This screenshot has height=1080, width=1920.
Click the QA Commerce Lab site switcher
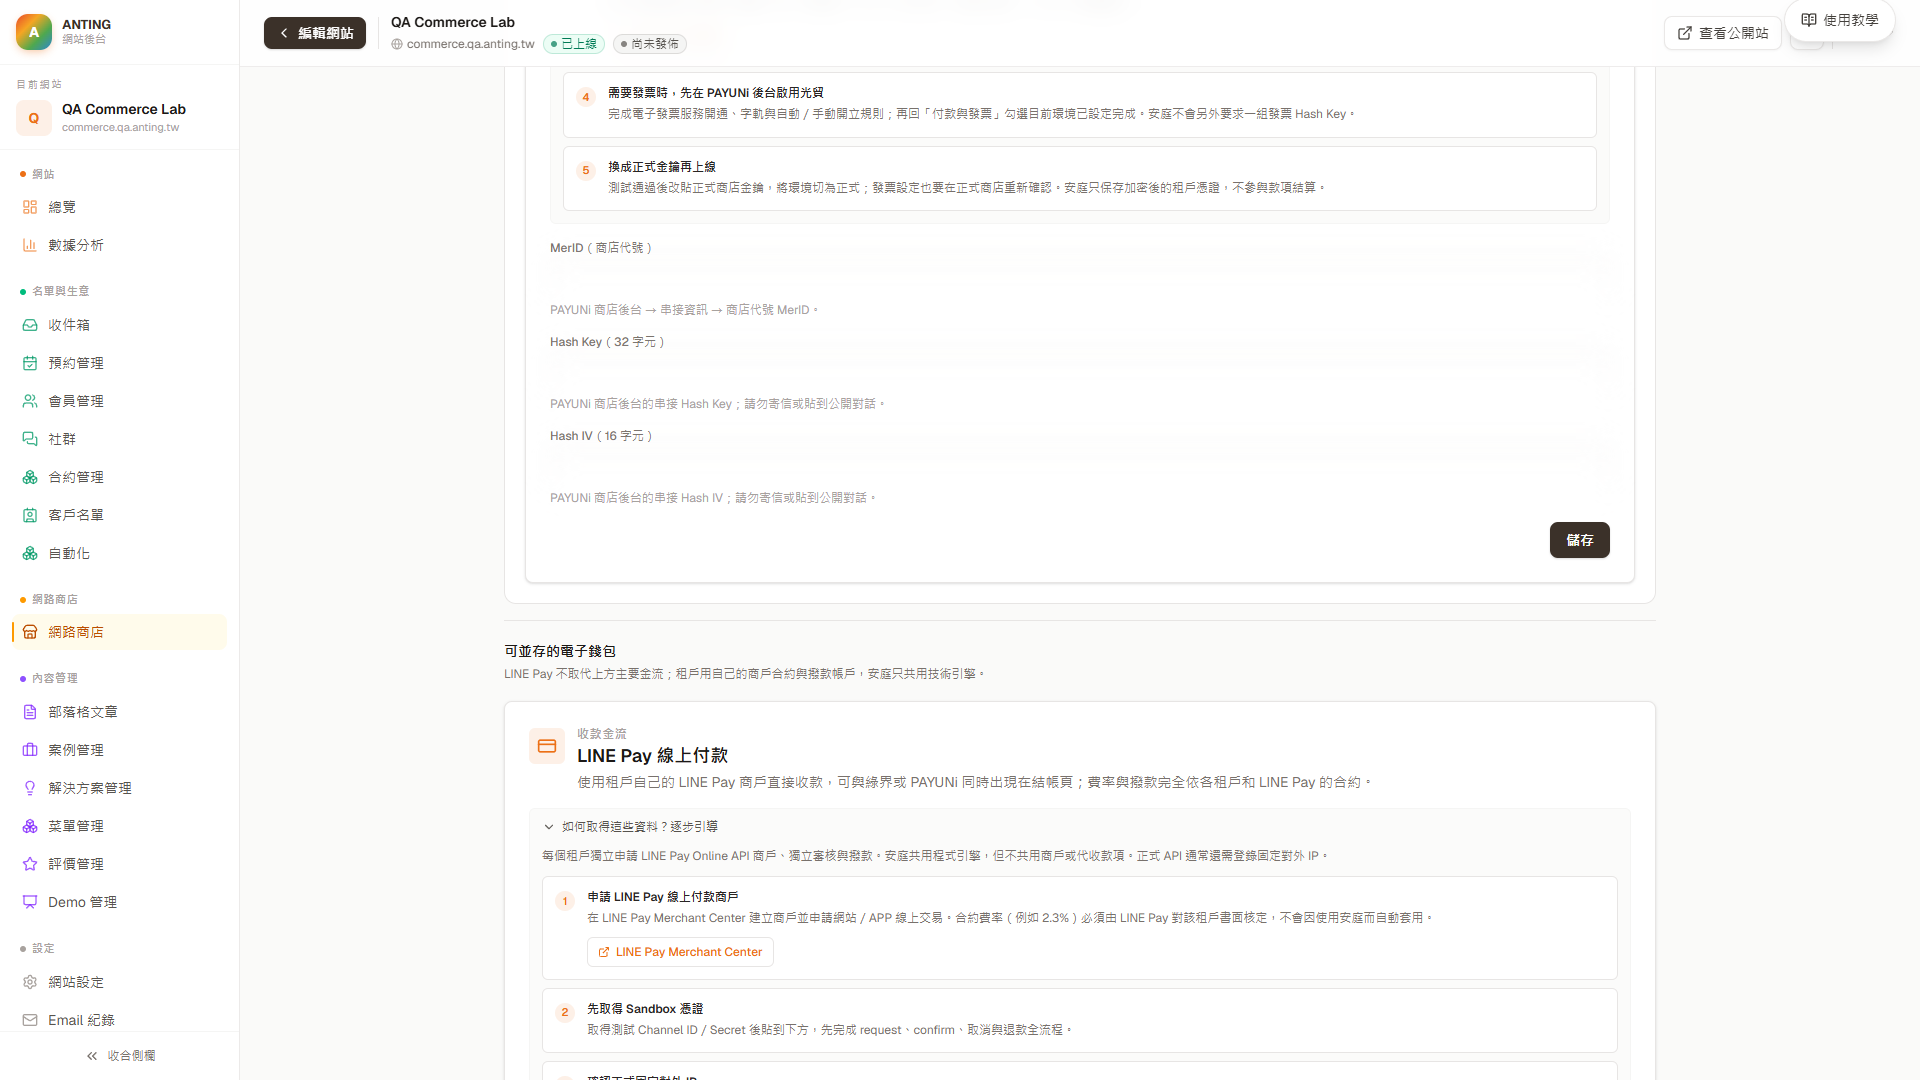(120, 117)
